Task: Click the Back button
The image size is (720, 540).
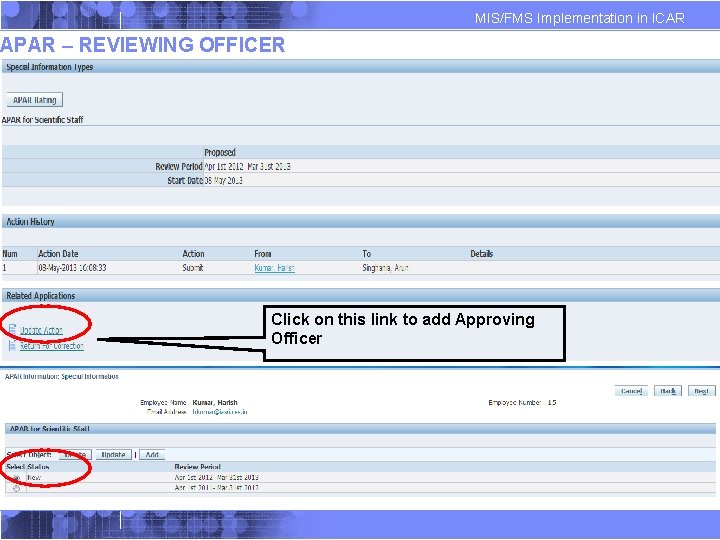Action: pos(668,391)
